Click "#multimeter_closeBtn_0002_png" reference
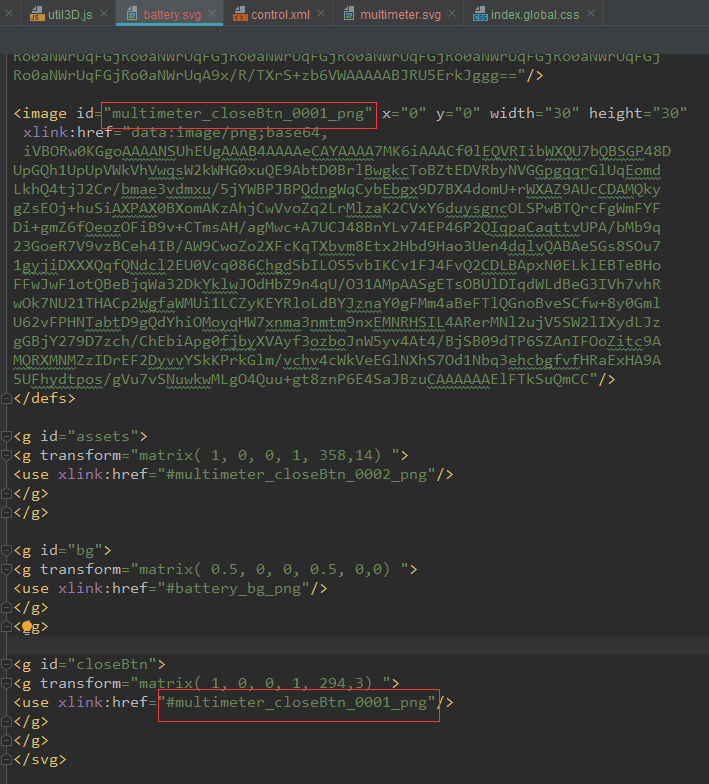The width and height of the screenshot is (709, 784). [296, 474]
